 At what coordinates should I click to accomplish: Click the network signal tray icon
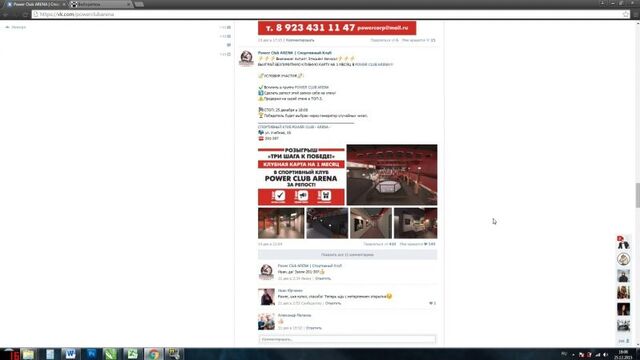click(x=598, y=355)
